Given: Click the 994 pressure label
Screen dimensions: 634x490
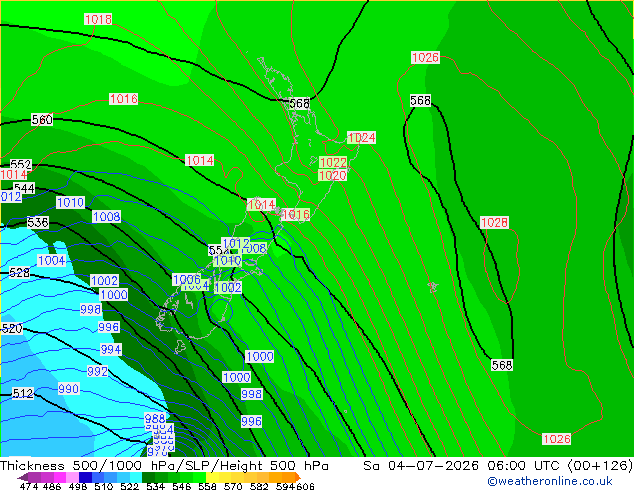Looking at the screenshot, I should point(111,349).
